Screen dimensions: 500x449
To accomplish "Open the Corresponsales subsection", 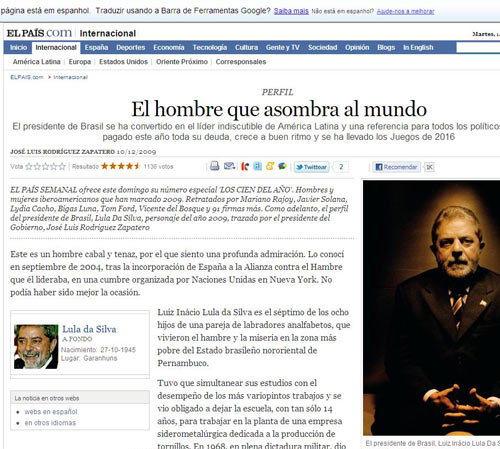I will (241, 62).
